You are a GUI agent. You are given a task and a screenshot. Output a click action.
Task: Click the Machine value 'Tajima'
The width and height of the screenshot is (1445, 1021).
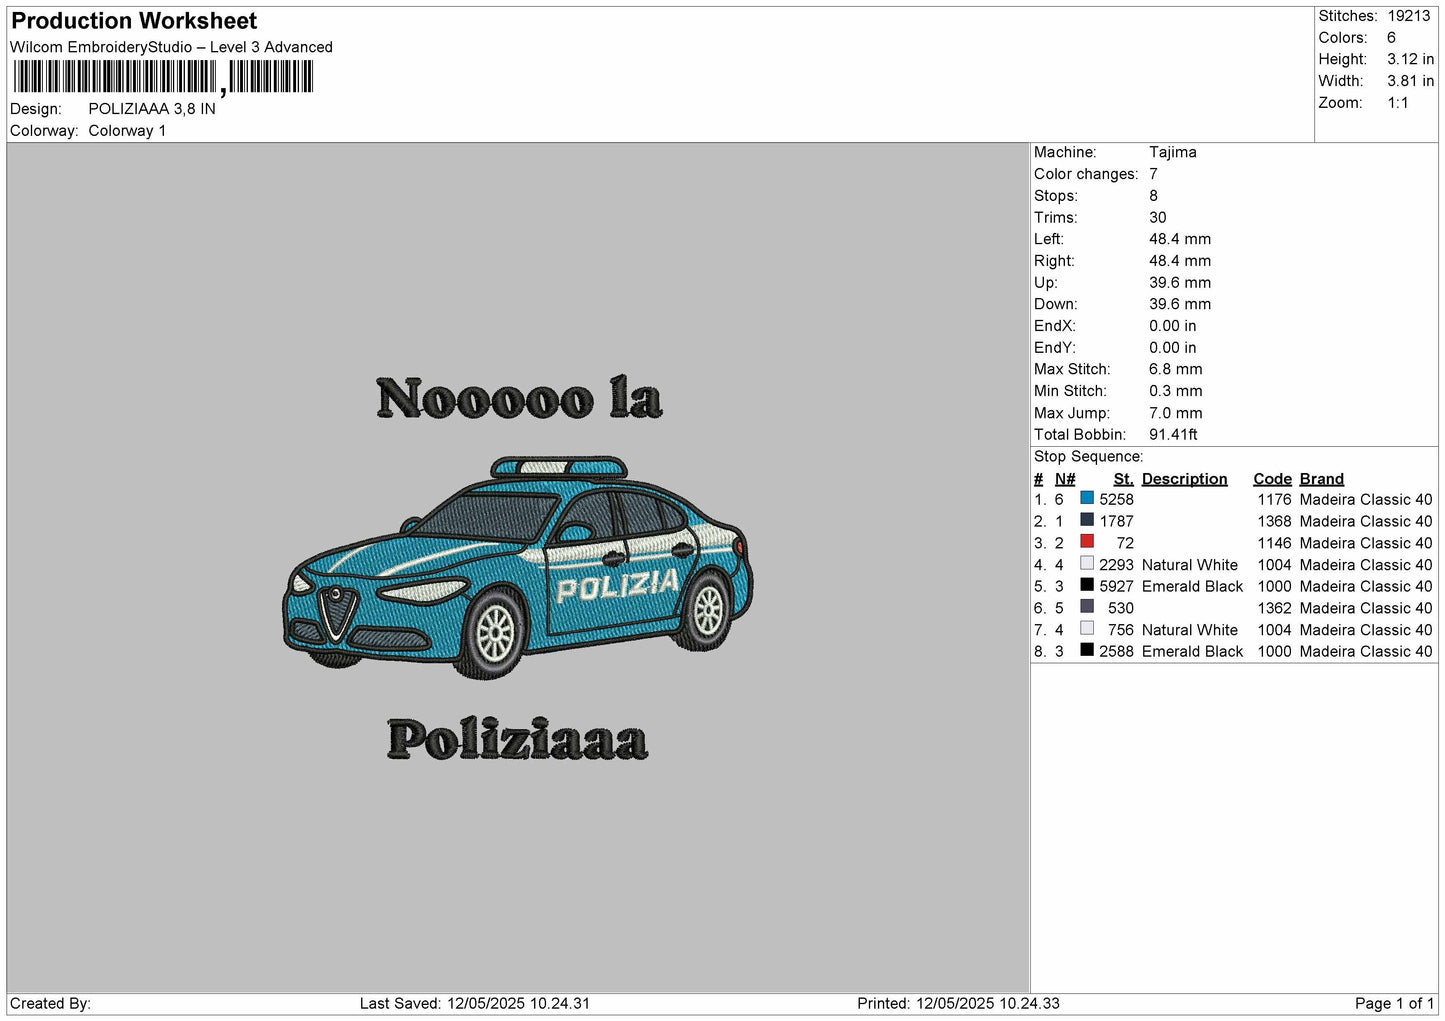tap(1172, 152)
